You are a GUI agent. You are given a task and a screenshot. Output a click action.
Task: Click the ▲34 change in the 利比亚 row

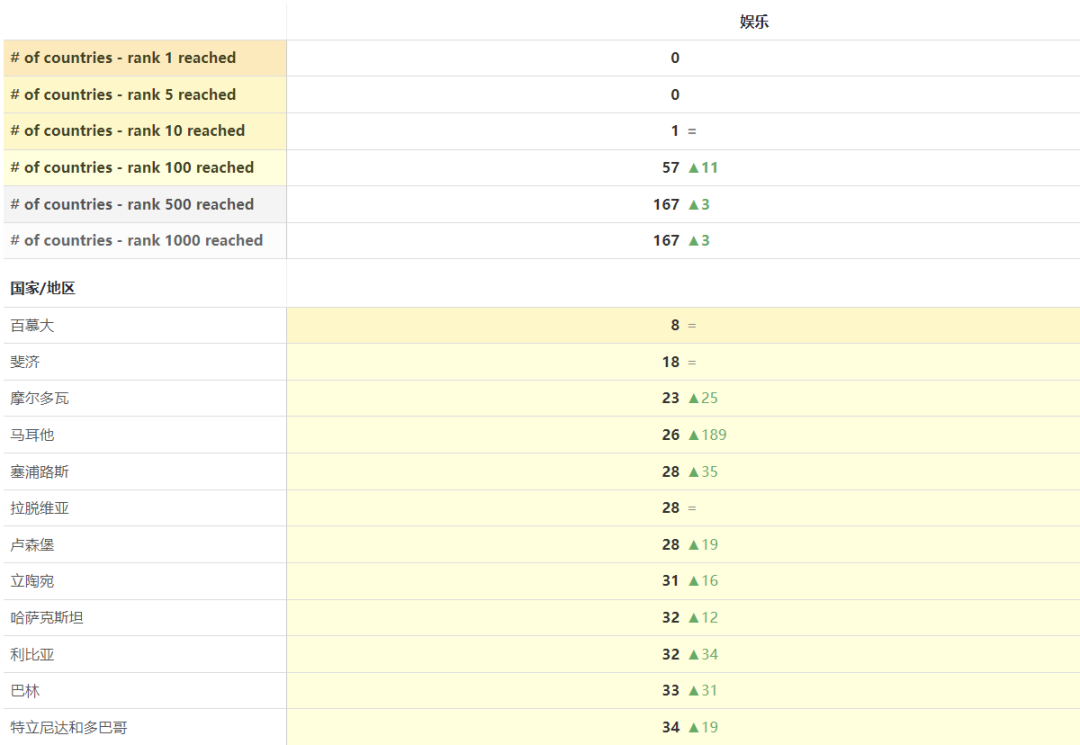703,654
